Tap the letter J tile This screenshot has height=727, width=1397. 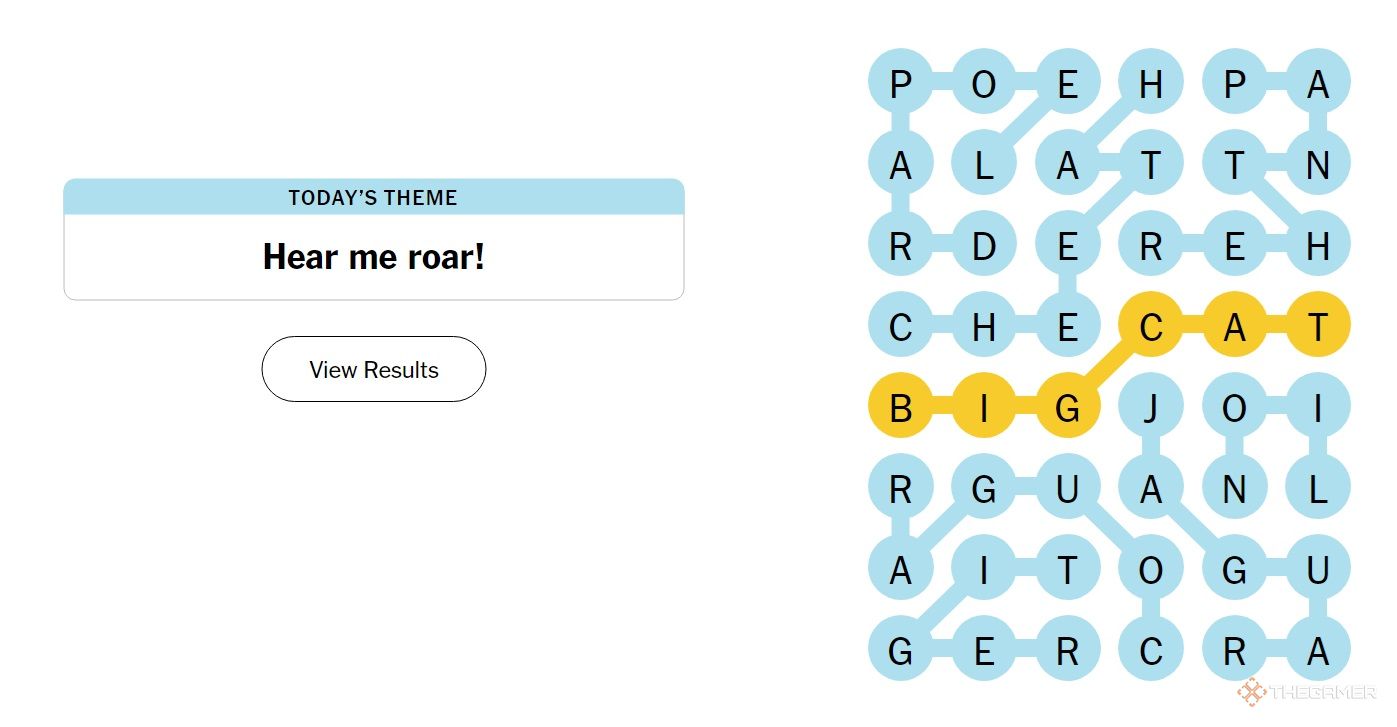click(x=1151, y=407)
